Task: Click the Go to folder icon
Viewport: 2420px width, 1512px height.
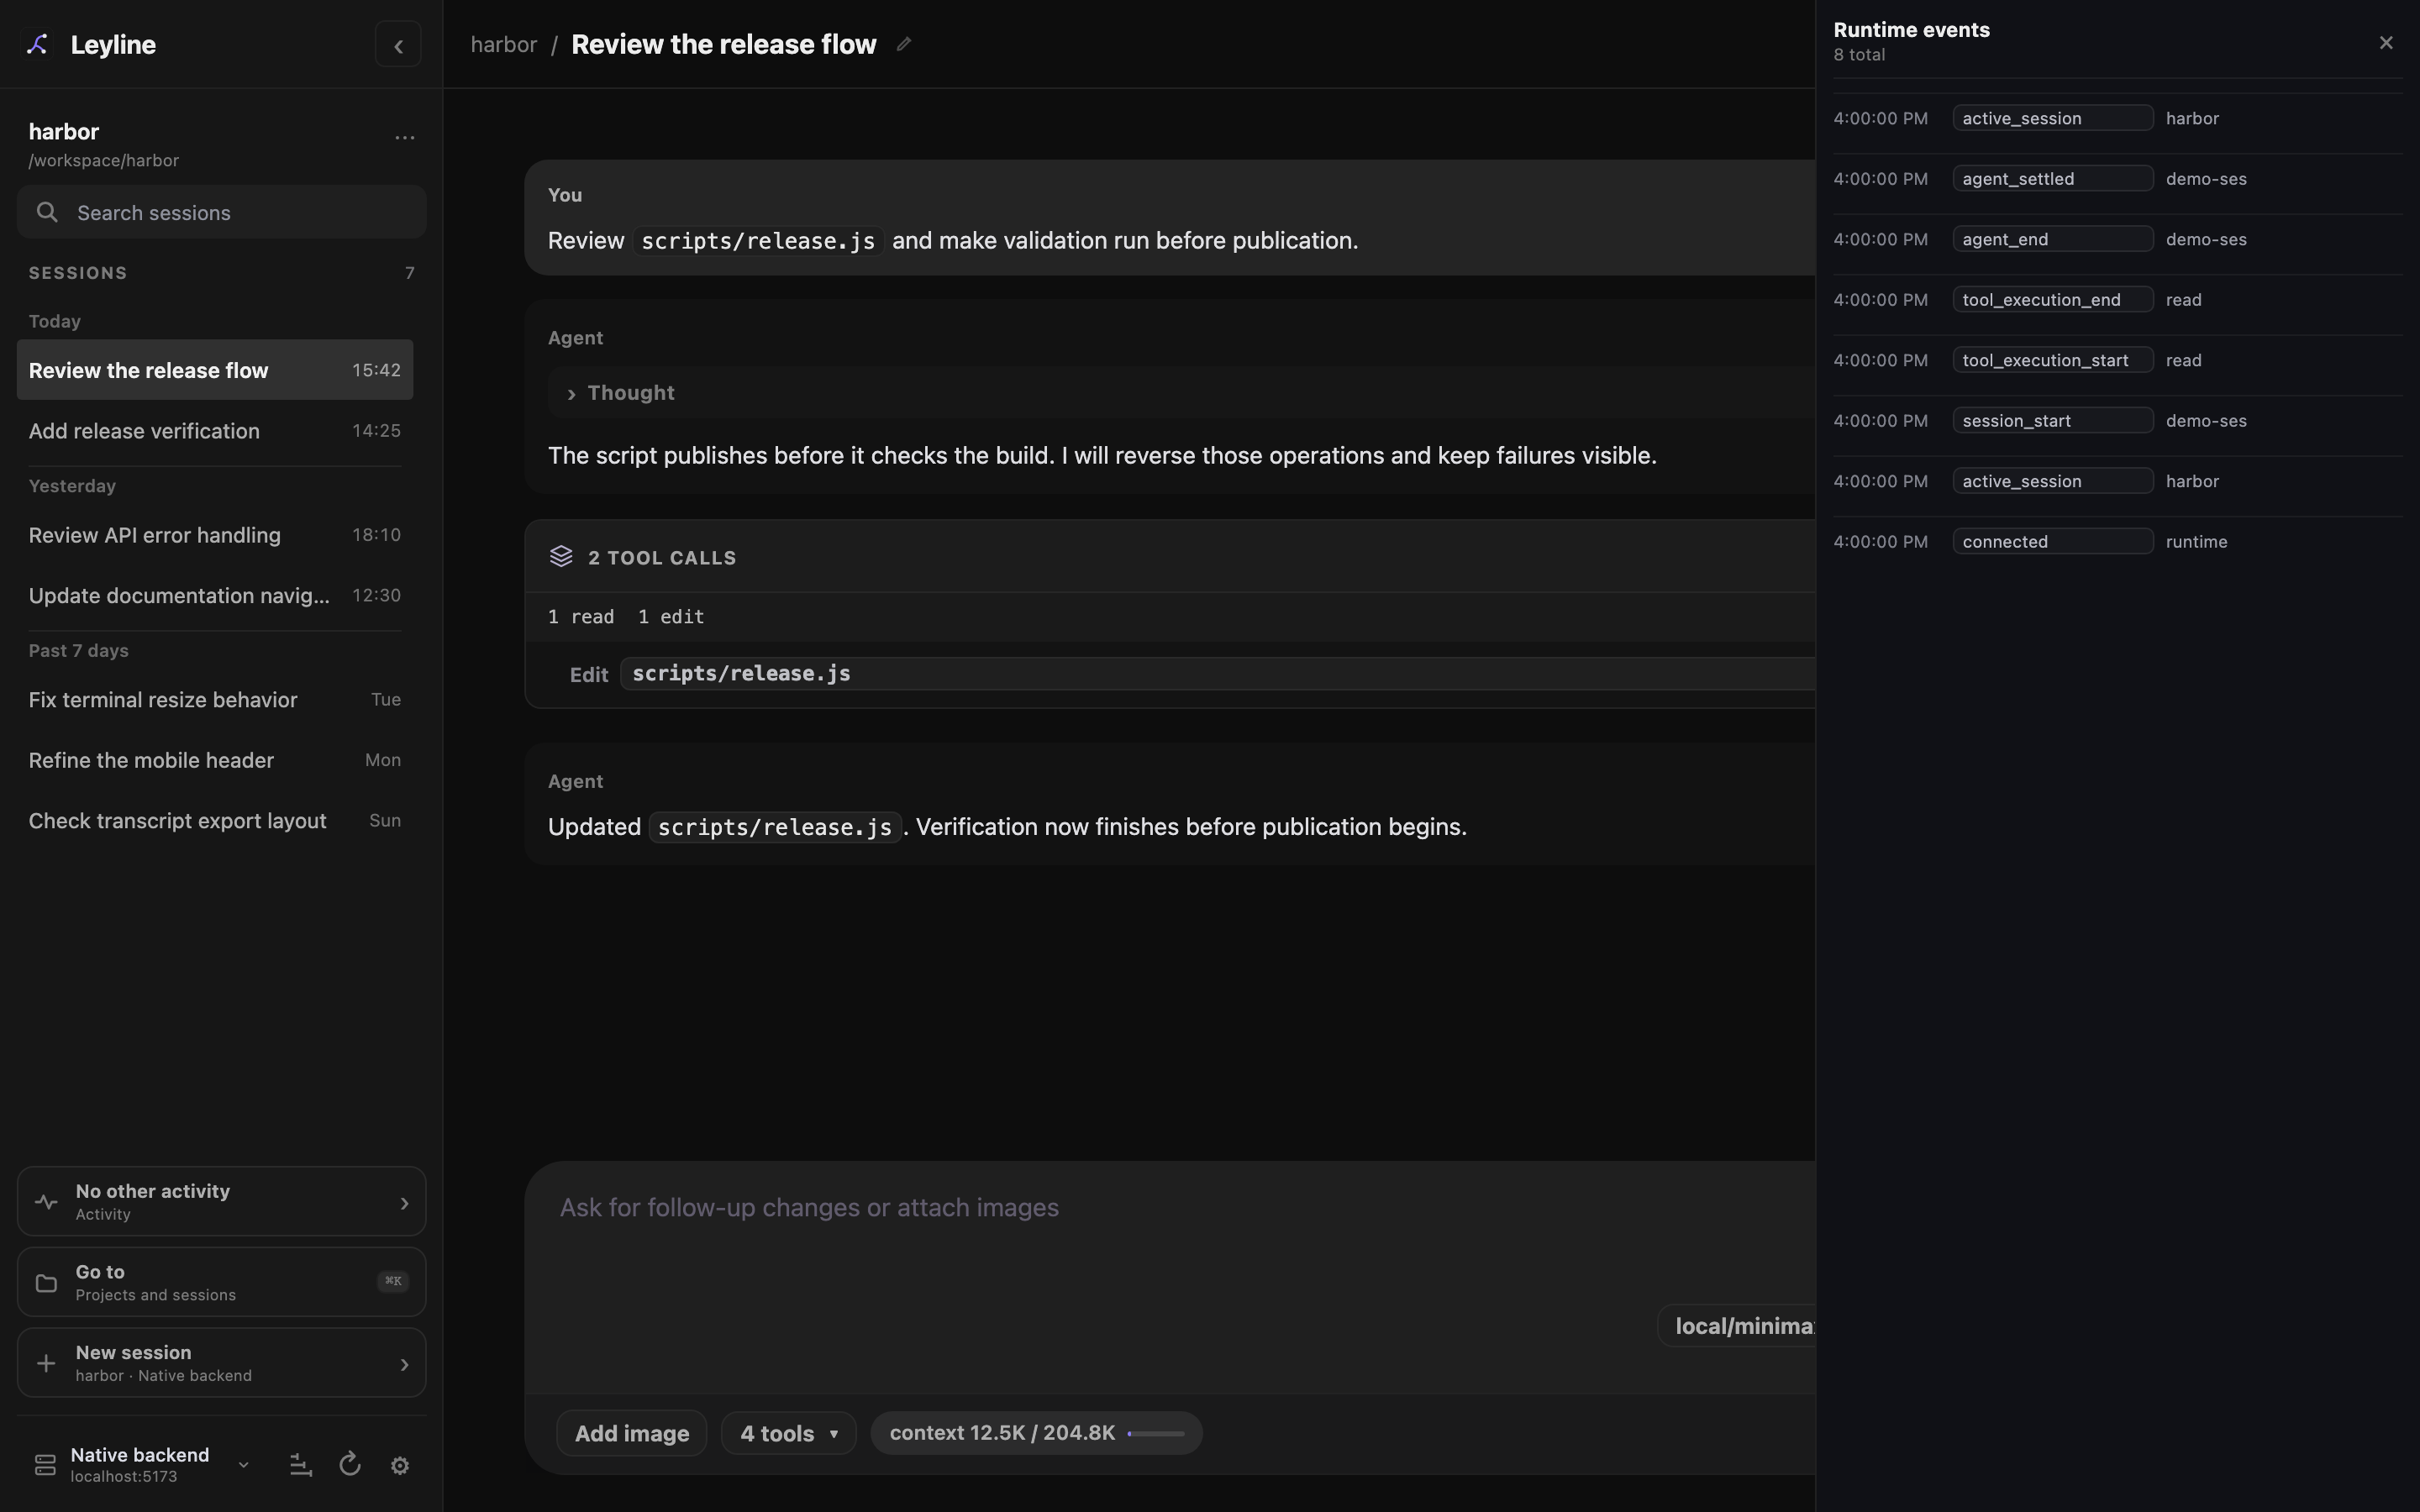Action: click(x=46, y=1283)
